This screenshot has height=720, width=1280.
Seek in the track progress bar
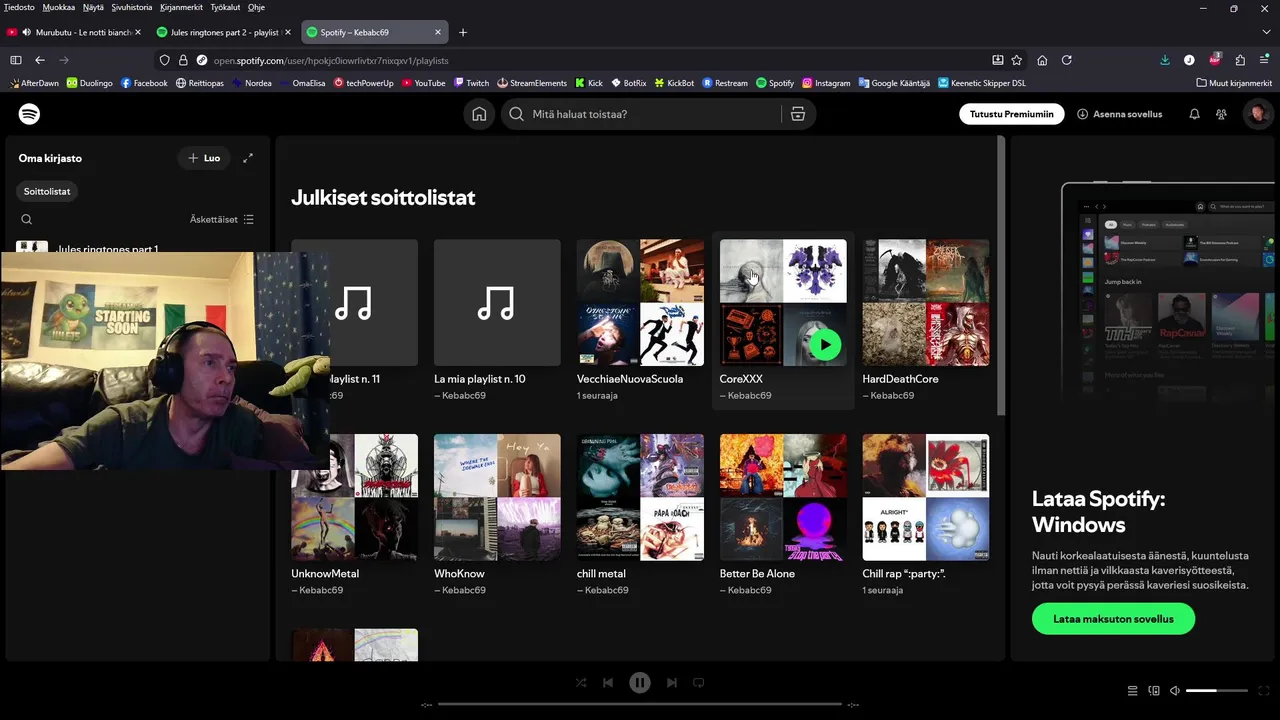tap(640, 704)
